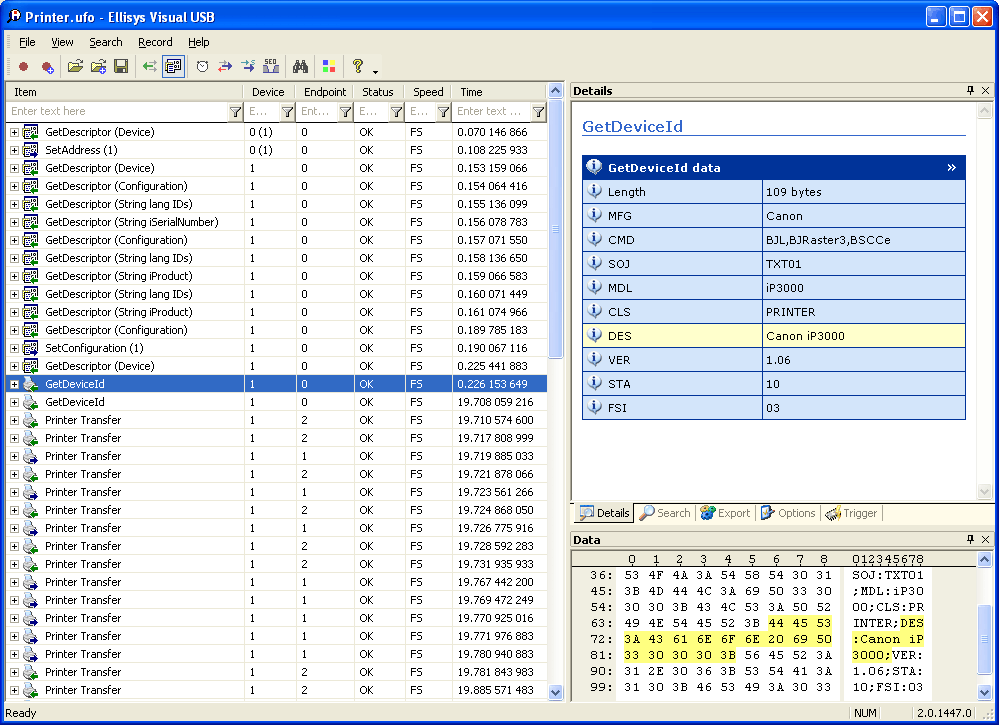Collapse the GetDeviceId data section chevron
The image size is (999, 725).
point(952,168)
